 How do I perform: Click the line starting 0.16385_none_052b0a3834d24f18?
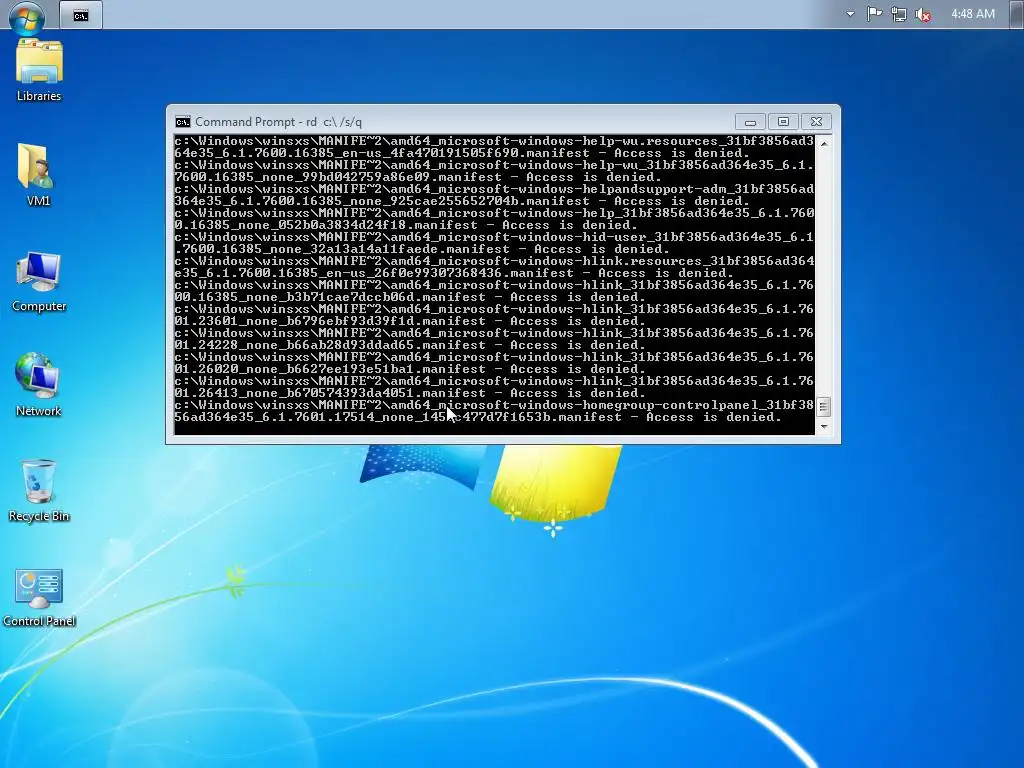(x=406, y=225)
